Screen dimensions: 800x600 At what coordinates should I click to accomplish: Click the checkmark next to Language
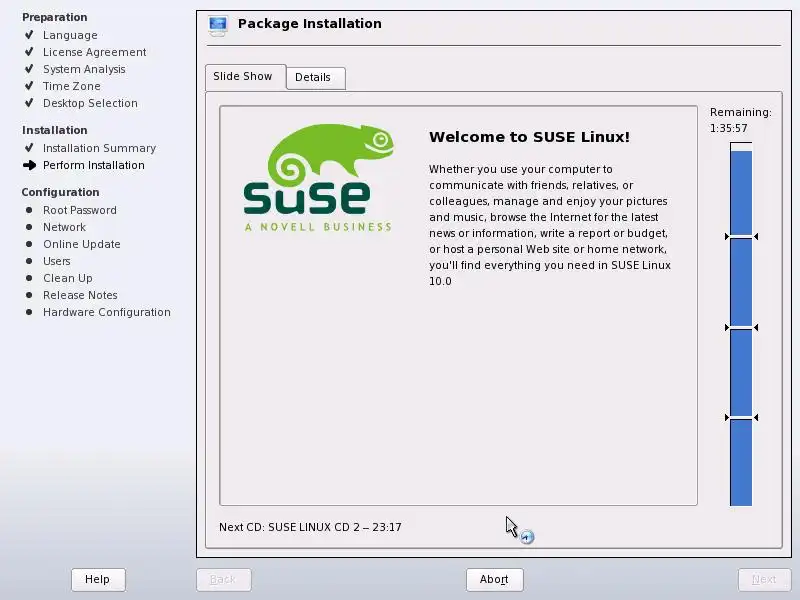(29, 35)
